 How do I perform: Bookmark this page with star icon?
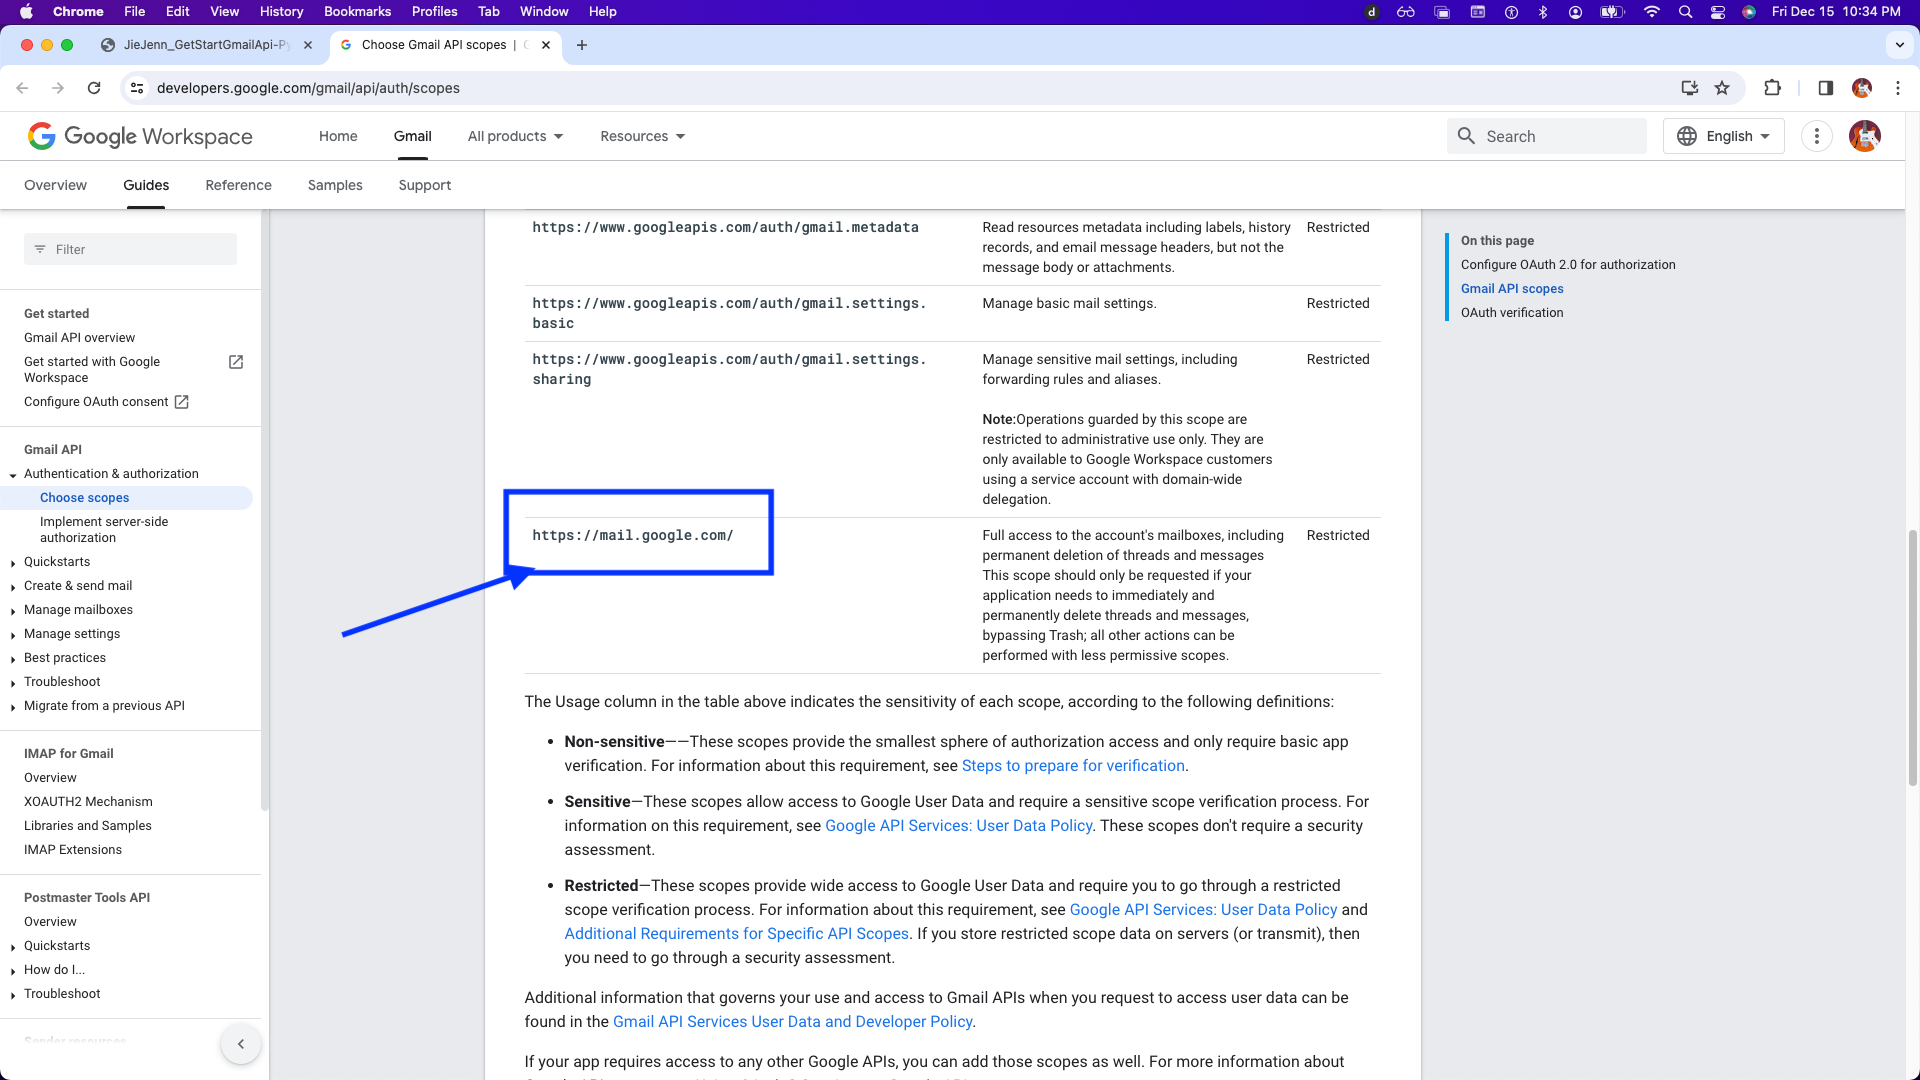pos(1722,88)
